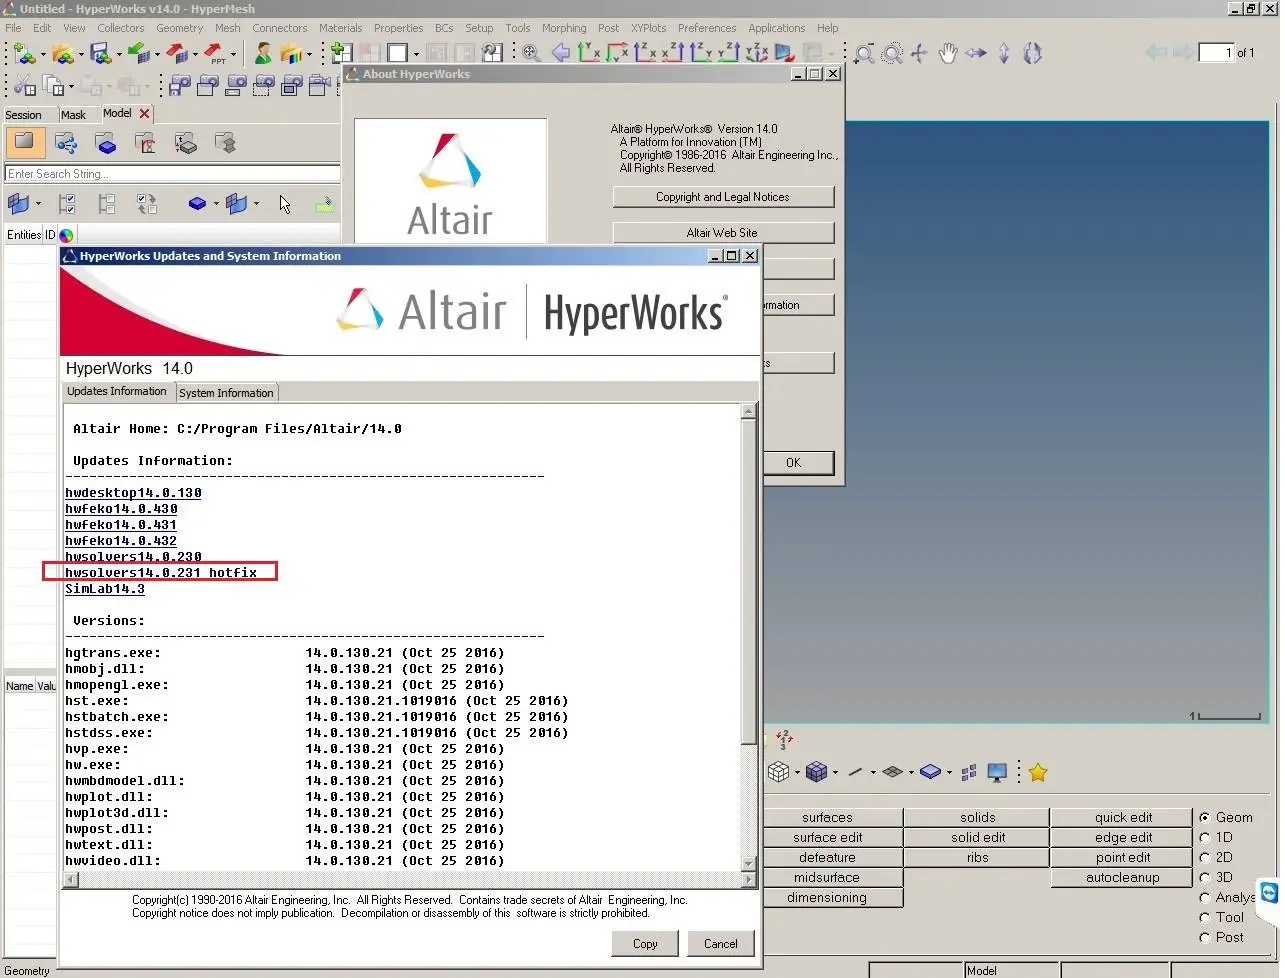Viewport: 1285px width, 978px height.
Task: Click the fit model zoom icon
Action: (x=531, y=52)
